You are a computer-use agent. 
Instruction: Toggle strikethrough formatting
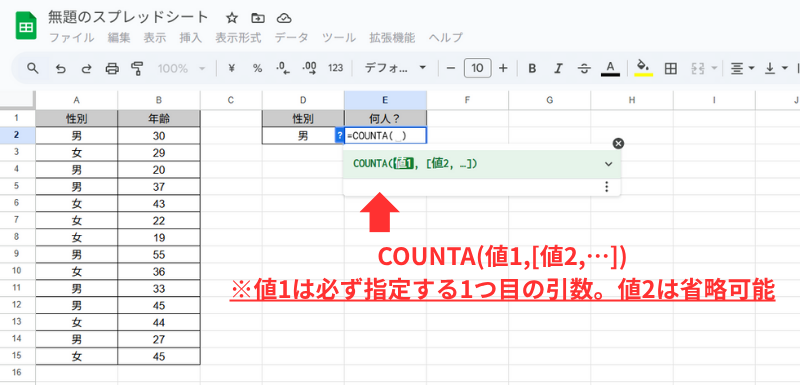point(585,68)
